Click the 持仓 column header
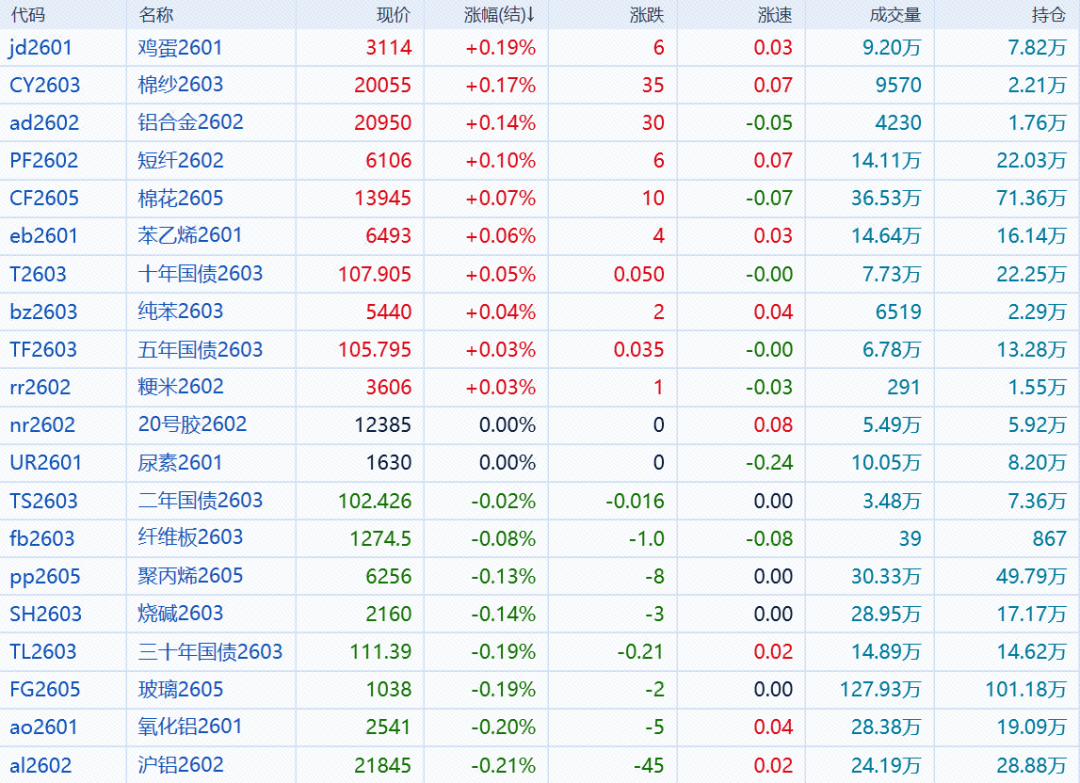 tap(1048, 15)
